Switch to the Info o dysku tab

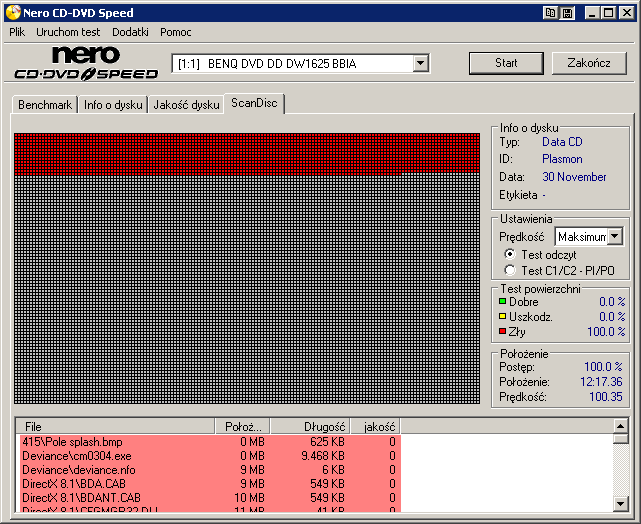113,105
